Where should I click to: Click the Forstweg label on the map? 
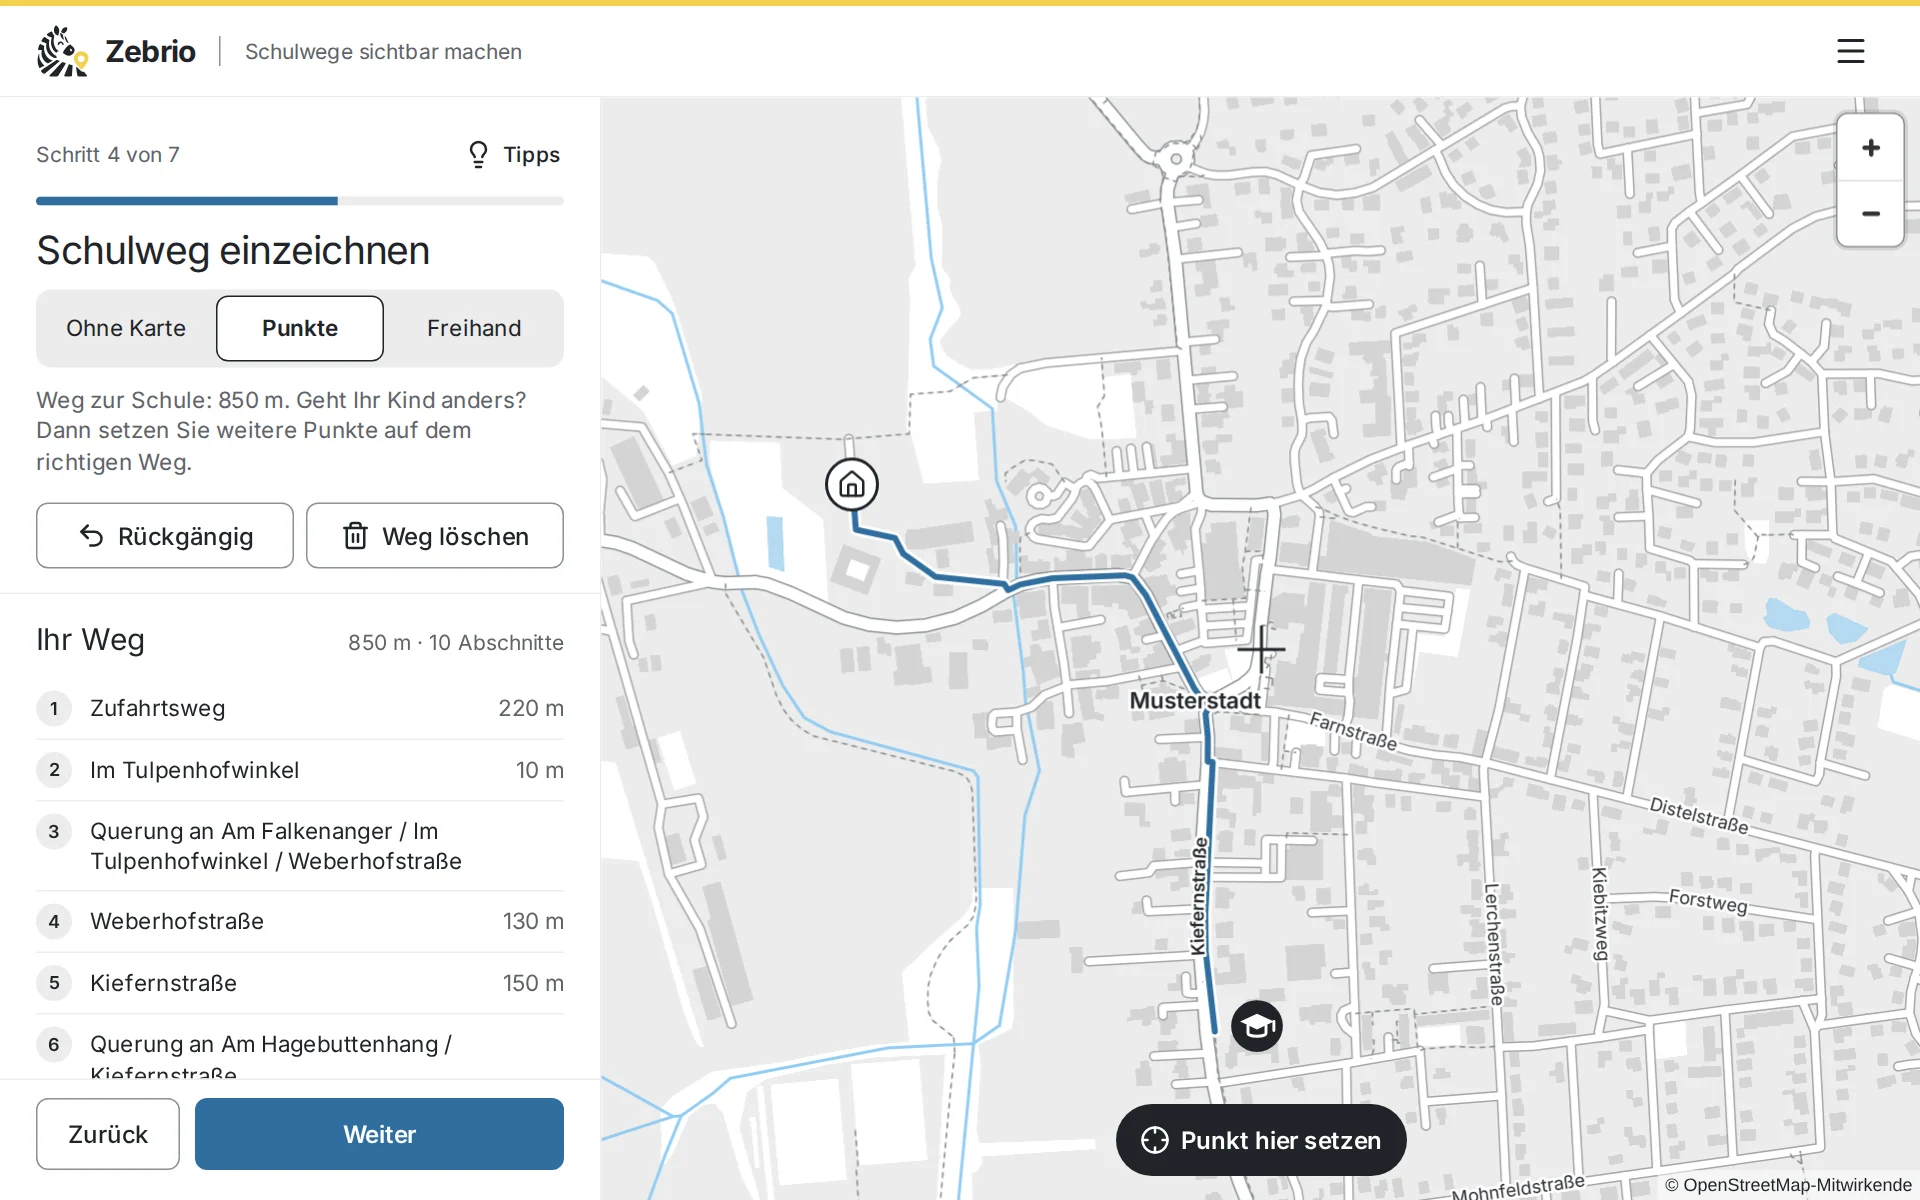1708,901
